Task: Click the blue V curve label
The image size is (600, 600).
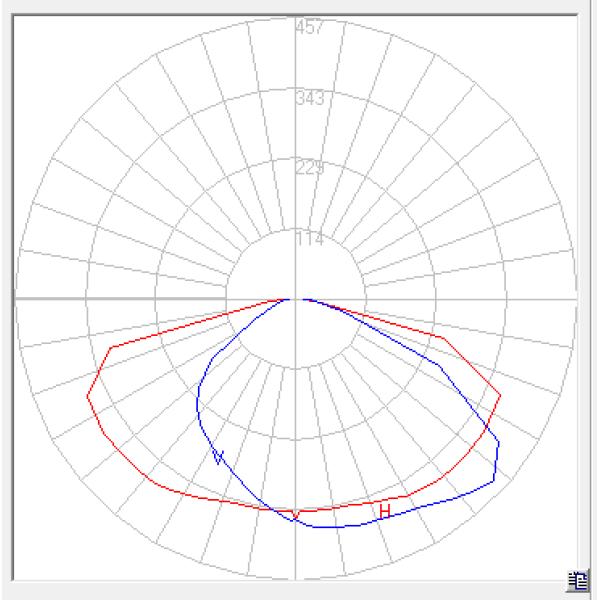Action: 218,457
